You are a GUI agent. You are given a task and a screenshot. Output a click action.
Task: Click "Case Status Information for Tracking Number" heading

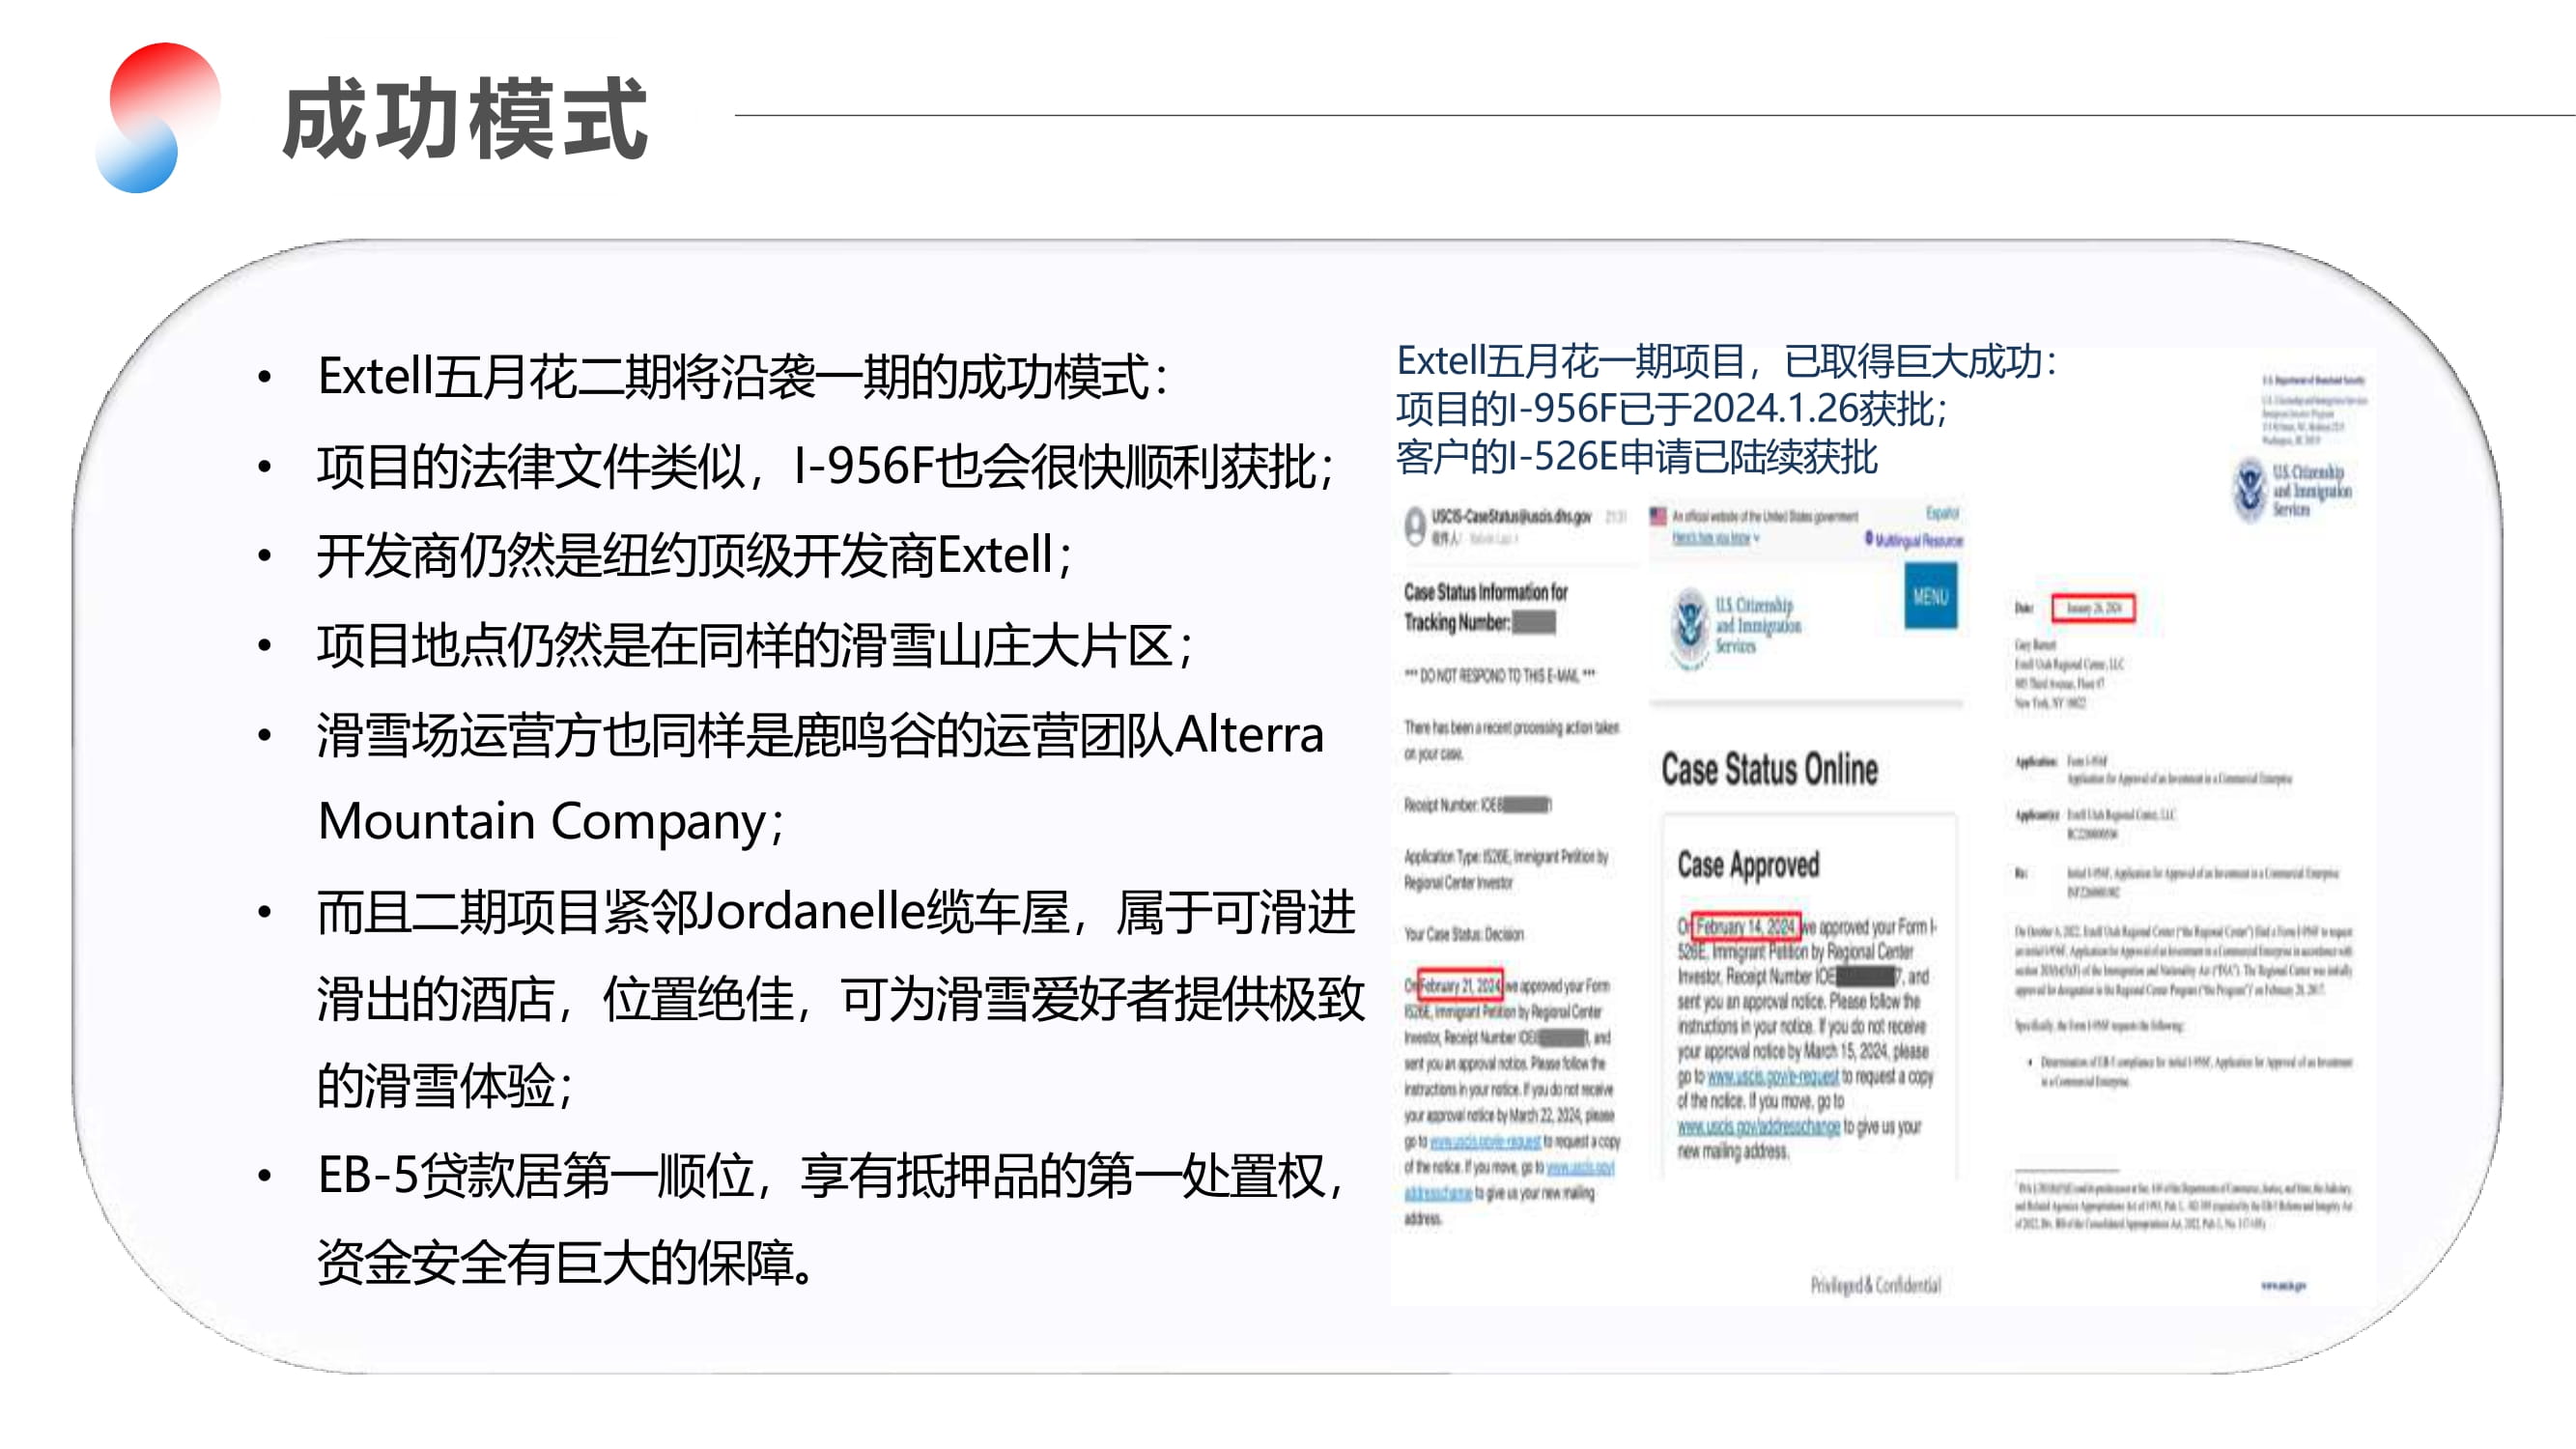coord(1485,607)
